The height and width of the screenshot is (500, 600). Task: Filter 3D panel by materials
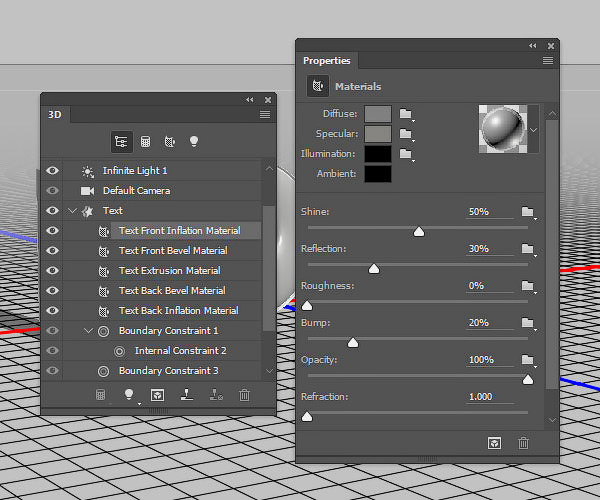(170, 142)
